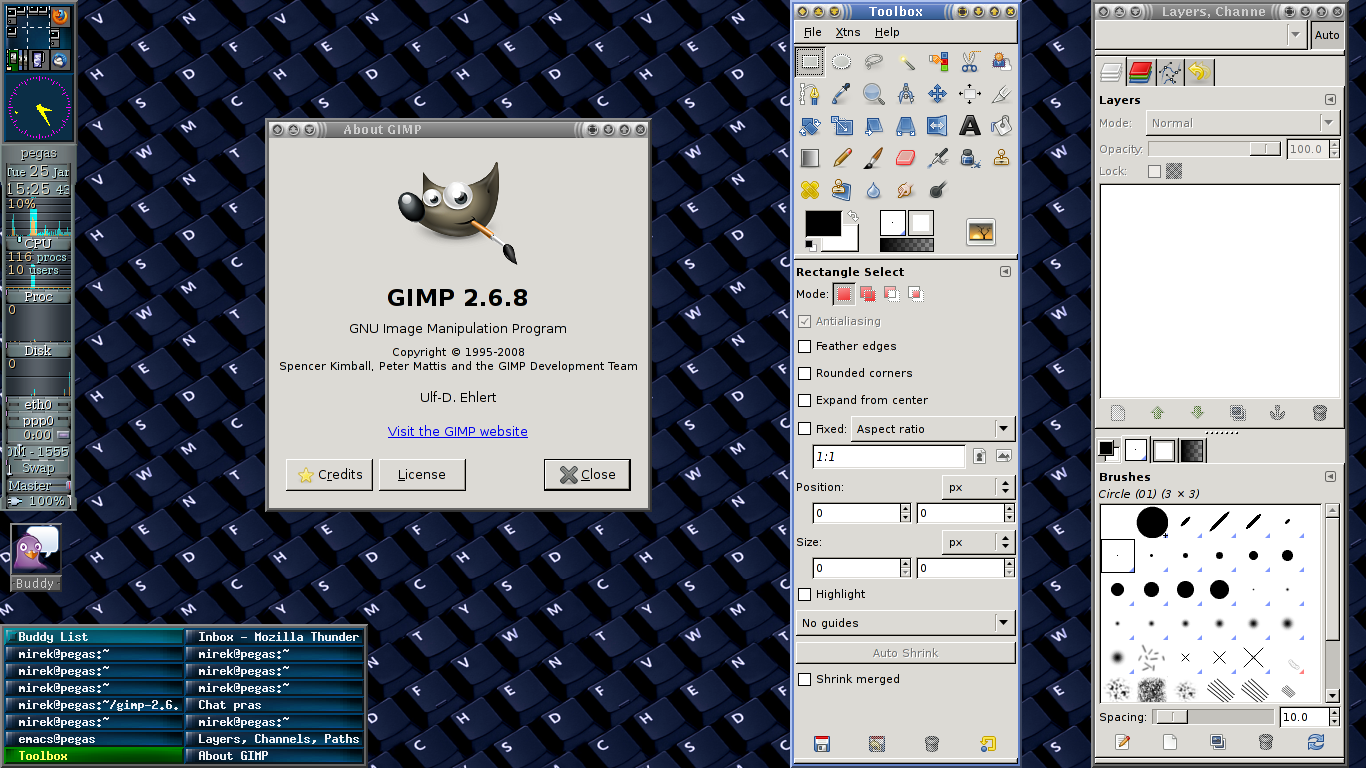The height and width of the screenshot is (768, 1366).
Task: Click the Credits button
Action: (330, 475)
